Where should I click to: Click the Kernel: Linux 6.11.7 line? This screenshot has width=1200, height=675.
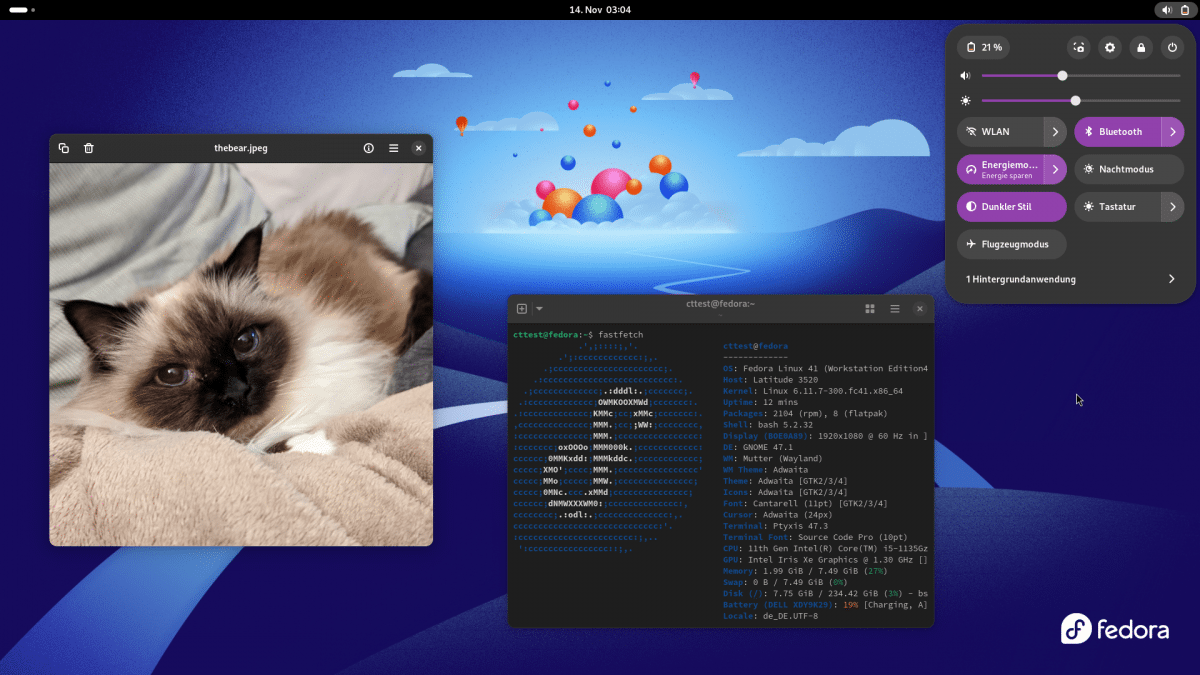click(813, 391)
